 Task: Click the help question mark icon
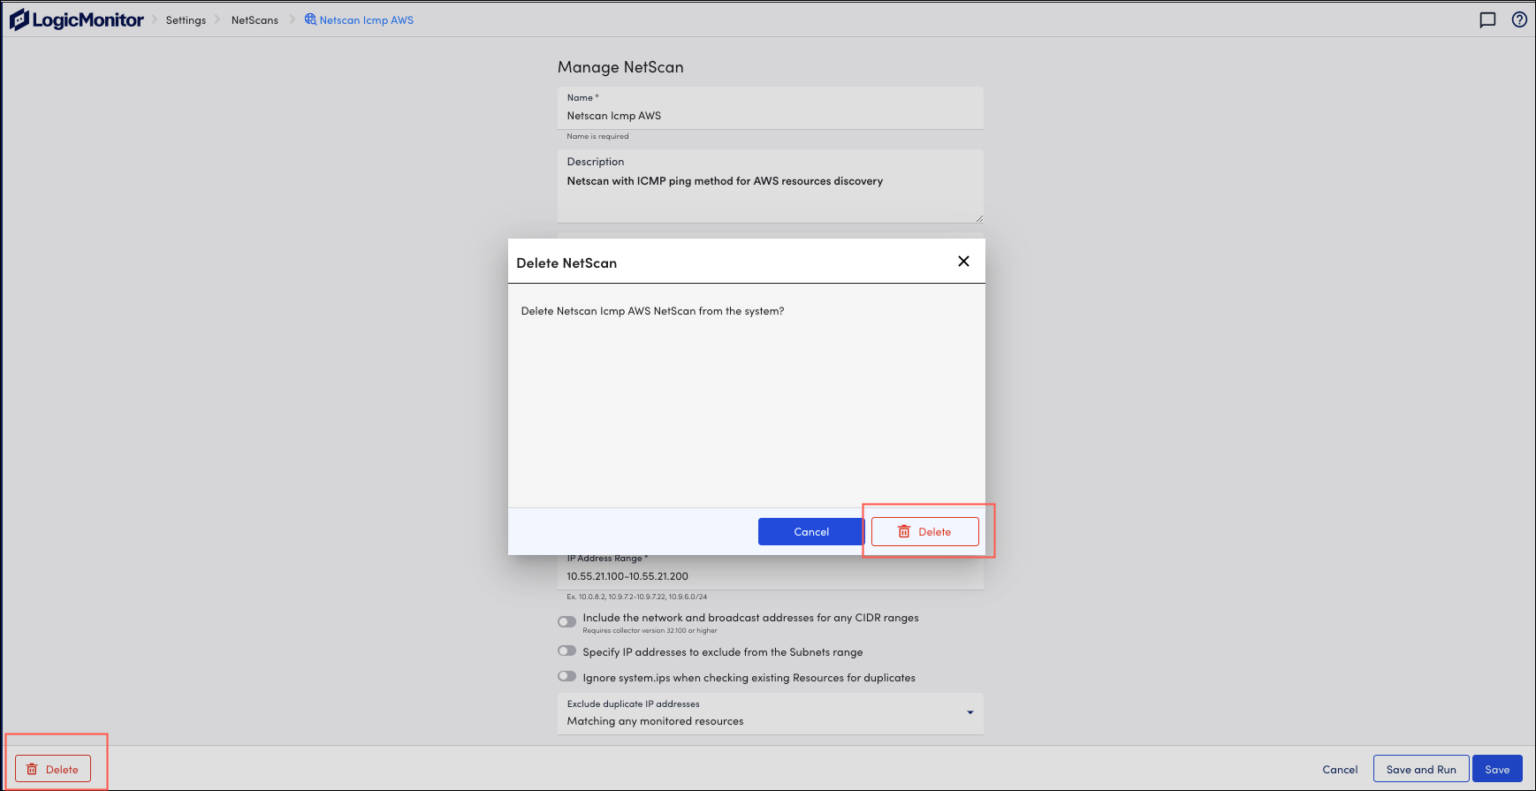click(1519, 19)
